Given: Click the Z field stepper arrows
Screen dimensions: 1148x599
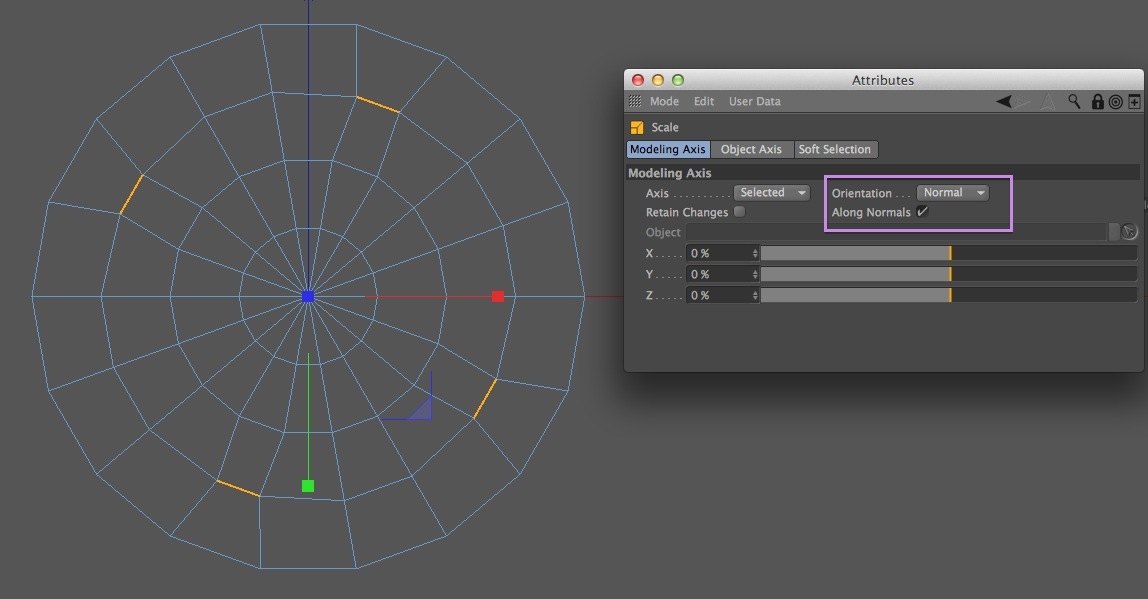Looking at the screenshot, I should (755, 295).
